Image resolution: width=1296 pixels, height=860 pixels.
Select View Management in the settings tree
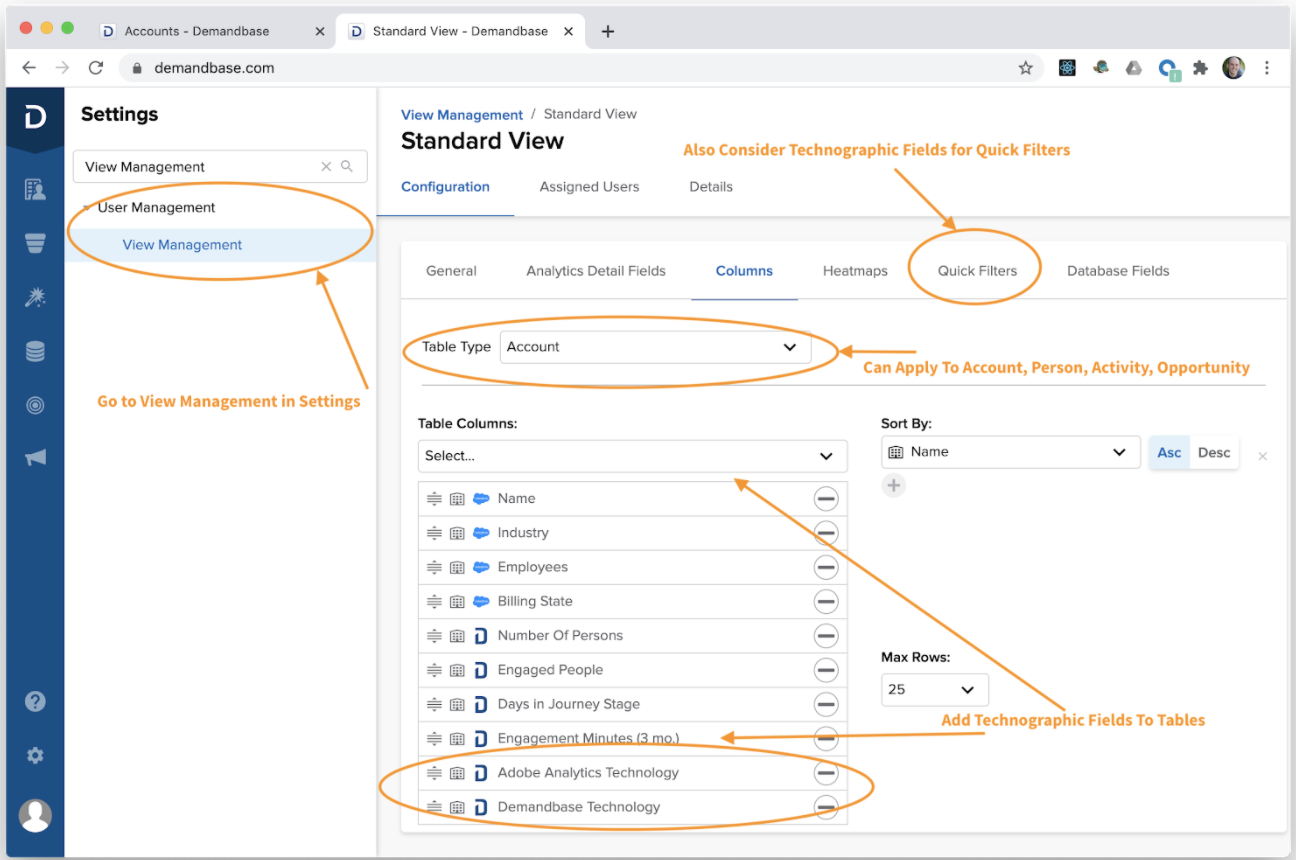tap(182, 245)
